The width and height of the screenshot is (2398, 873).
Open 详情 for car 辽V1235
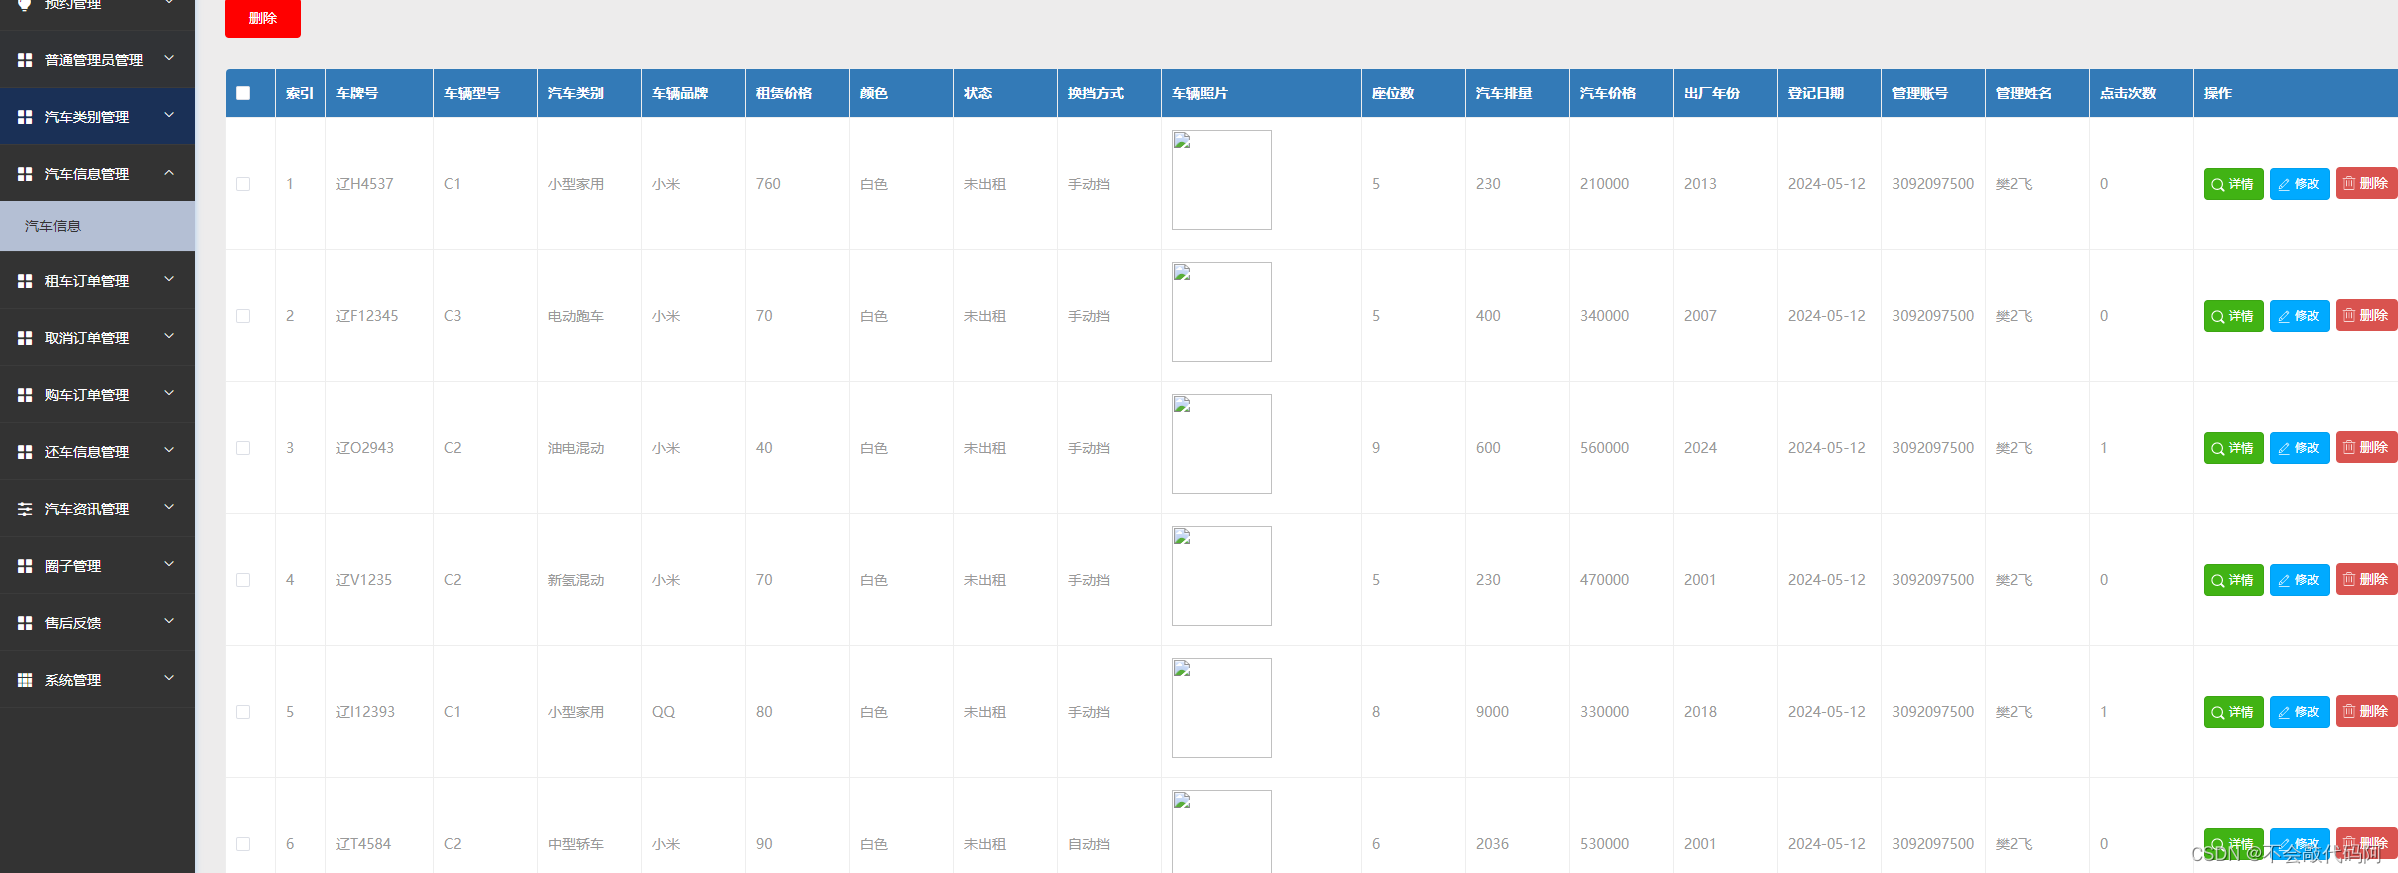click(x=2233, y=580)
